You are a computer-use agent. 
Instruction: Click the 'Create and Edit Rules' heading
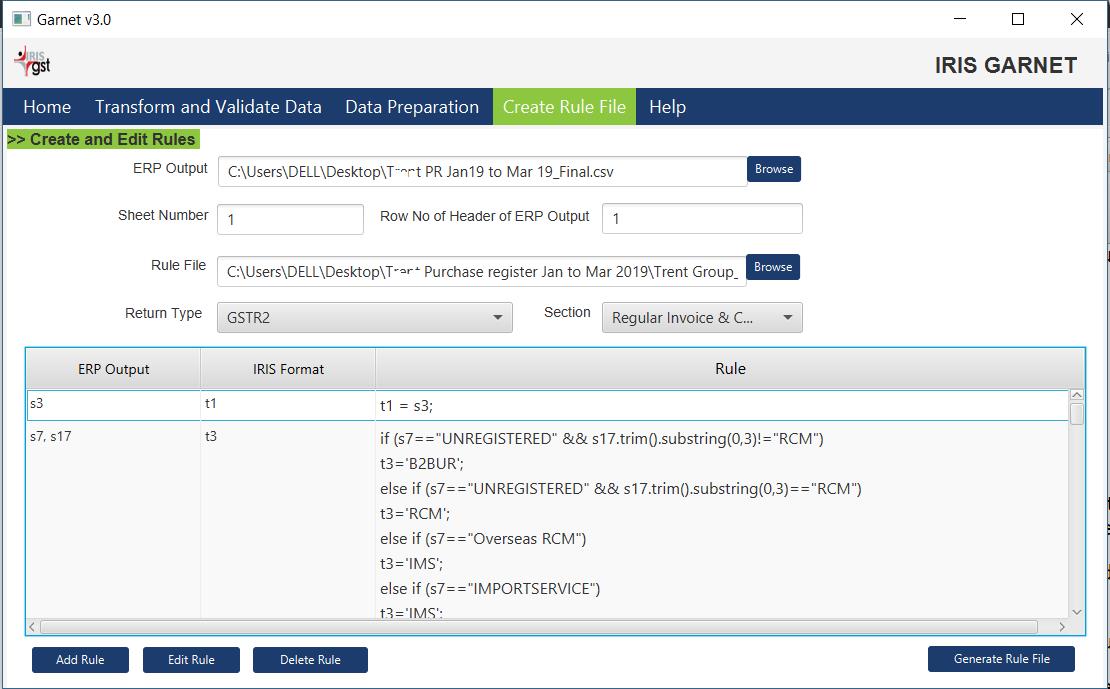pos(103,139)
